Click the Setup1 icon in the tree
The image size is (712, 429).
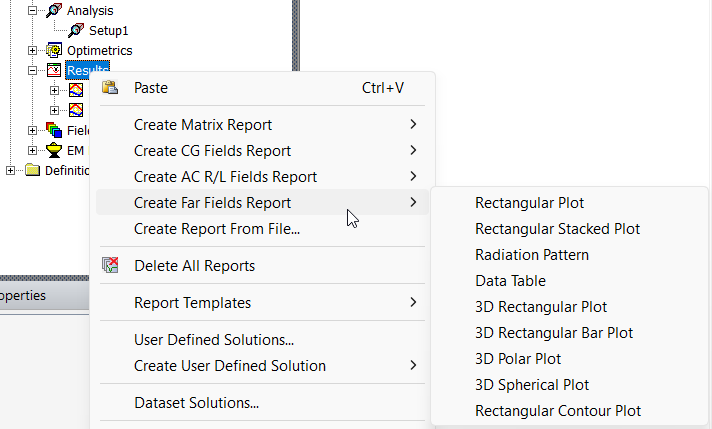point(76,30)
